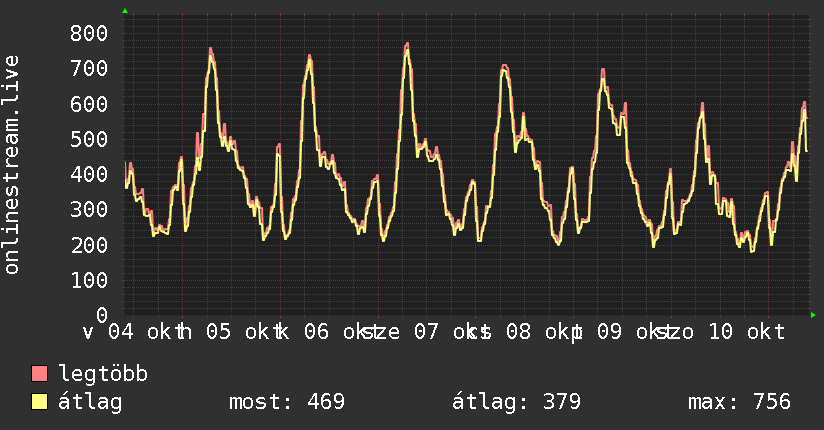The height and width of the screenshot is (430, 824).
Task: Select the átlag legend label beside yellow swatch
Action: 90,402
